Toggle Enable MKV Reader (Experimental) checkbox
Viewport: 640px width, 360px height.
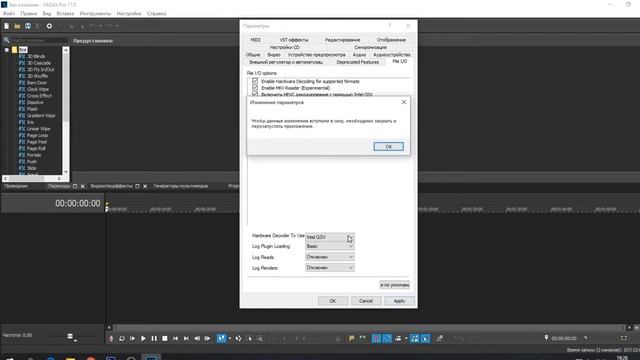click(x=255, y=88)
